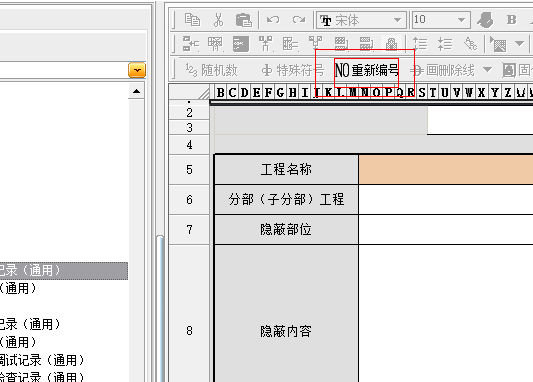Open the 特殊符号 tool
The width and height of the screenshot is (533, 382).
[293, 70]
